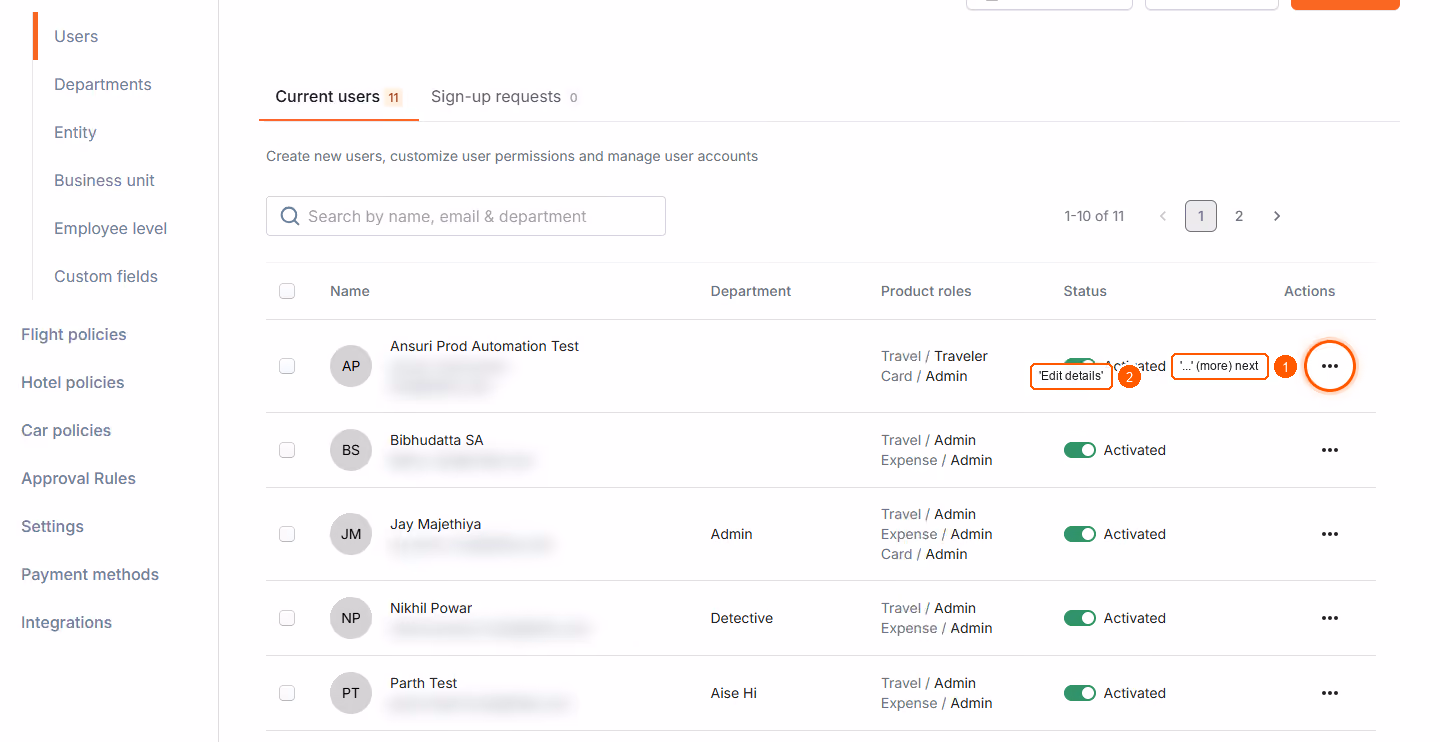Switch to the Sign-up requests tab

[x=505, y=97]
